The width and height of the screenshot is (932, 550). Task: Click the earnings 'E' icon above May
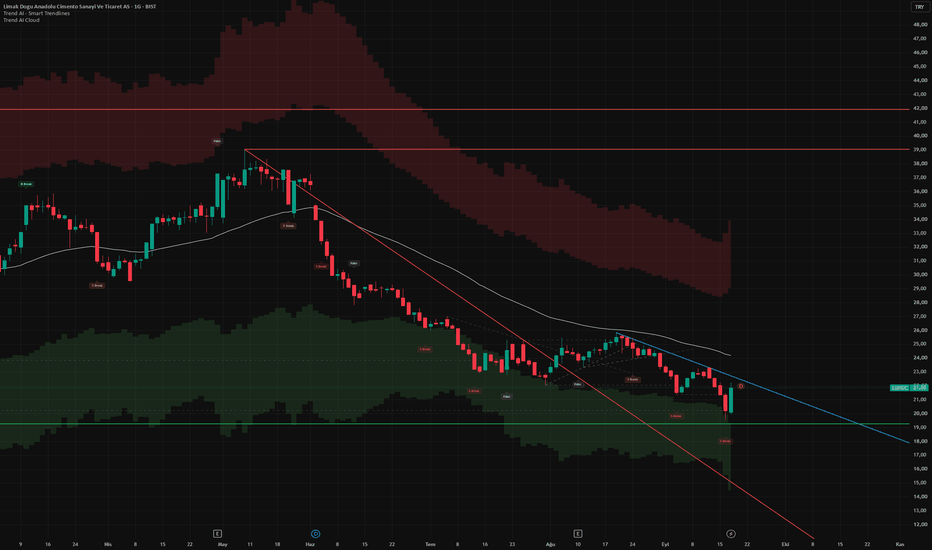point(218,533)
